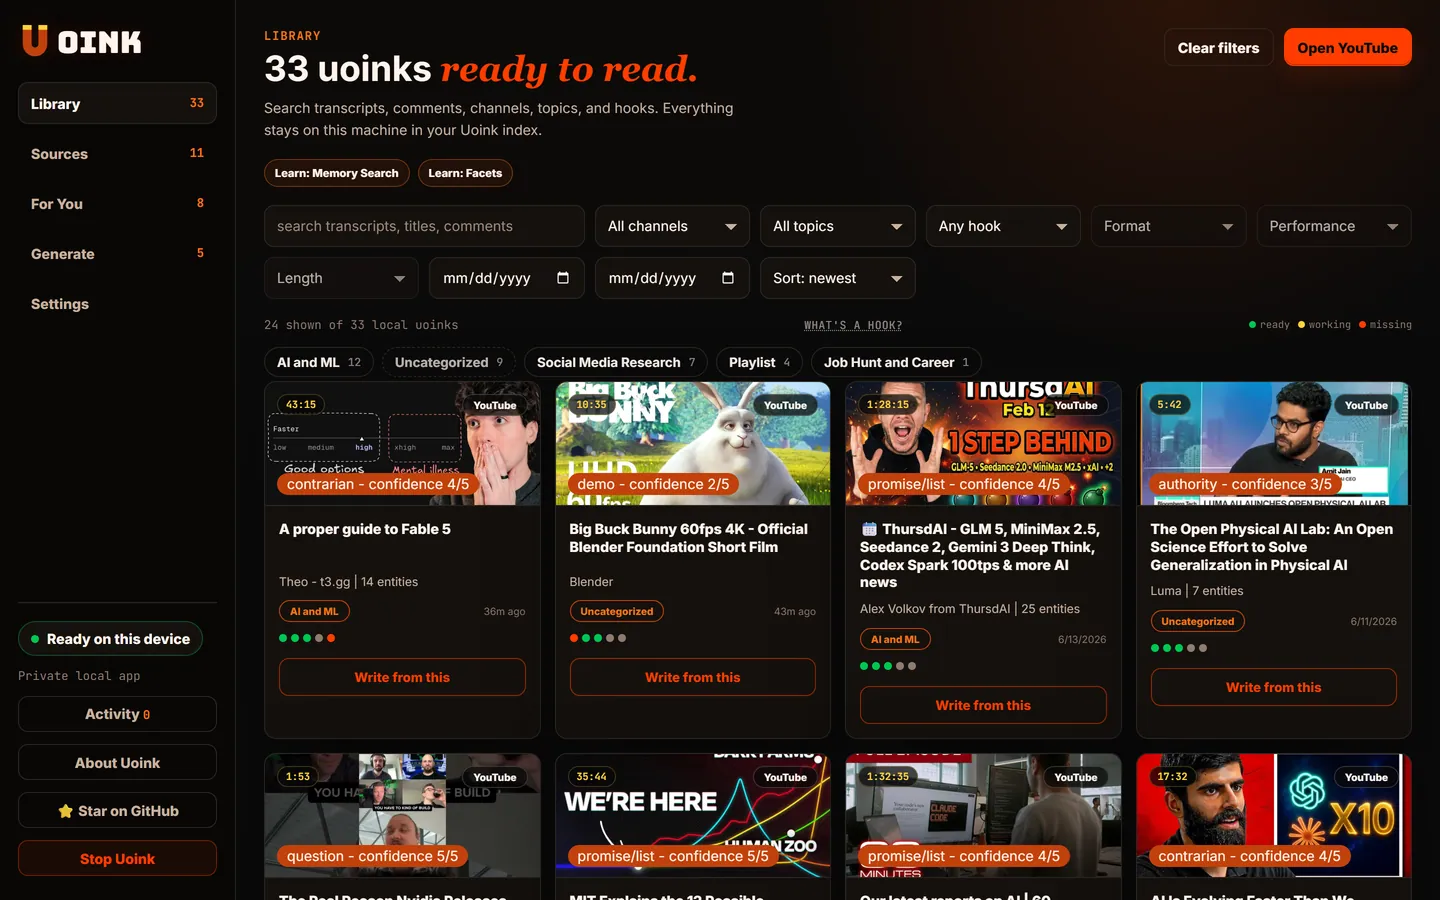
Task: Expand the All topics filter
Action: click(838, 226)
